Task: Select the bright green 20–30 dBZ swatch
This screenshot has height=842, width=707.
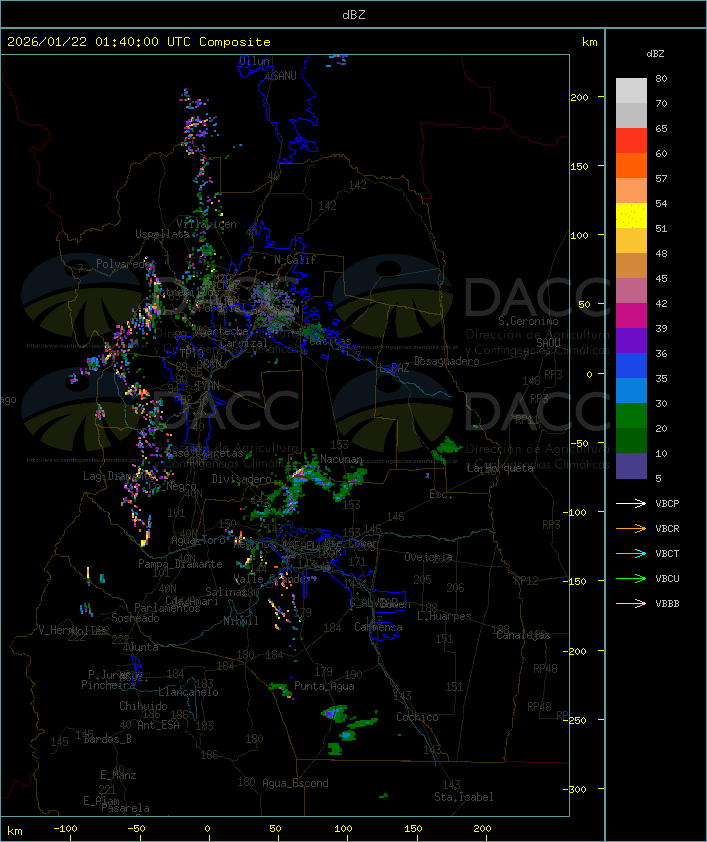Action: point(631,416)
